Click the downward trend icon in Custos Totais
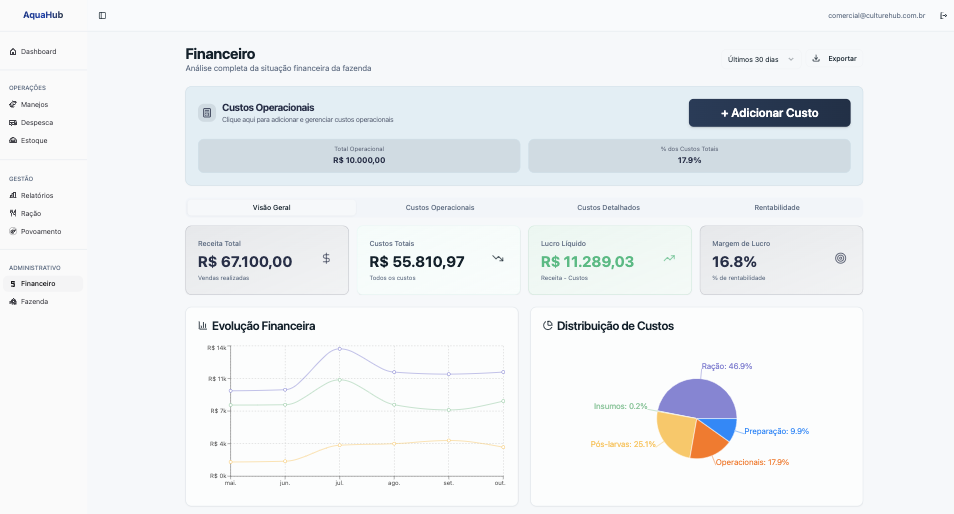 coord(498,258)
